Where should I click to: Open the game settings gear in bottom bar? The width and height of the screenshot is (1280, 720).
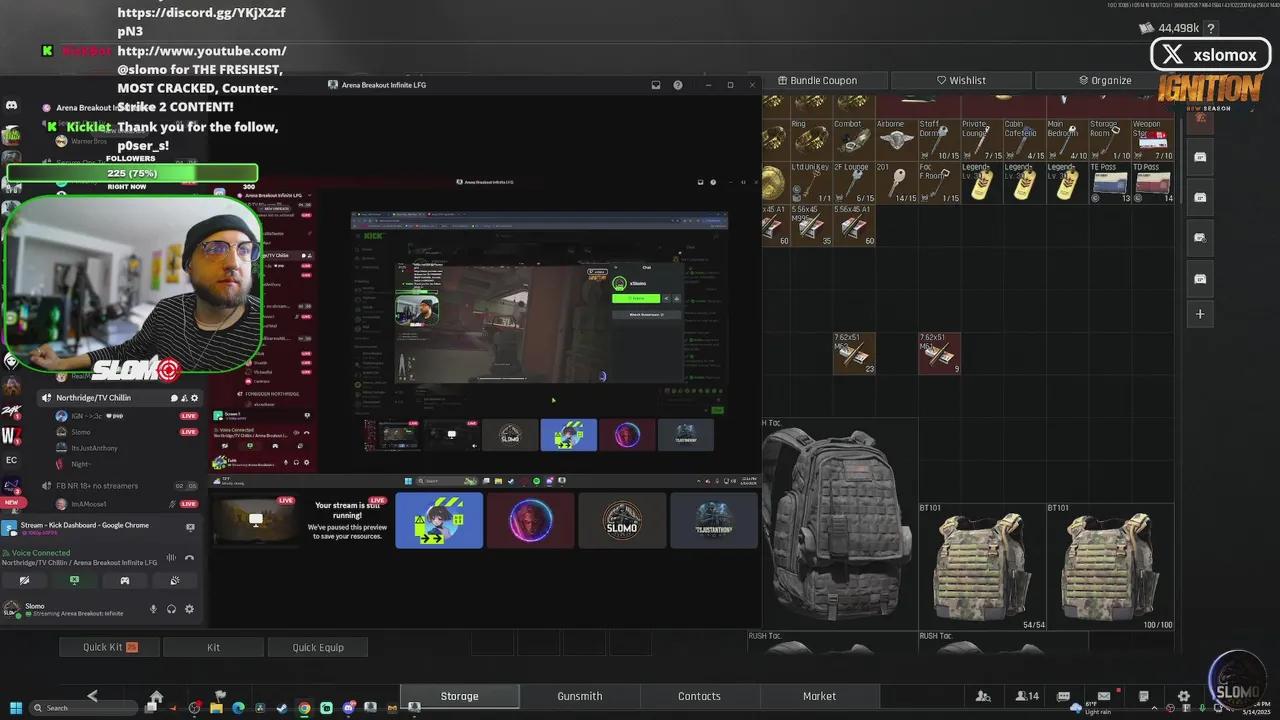[1183, 696]
